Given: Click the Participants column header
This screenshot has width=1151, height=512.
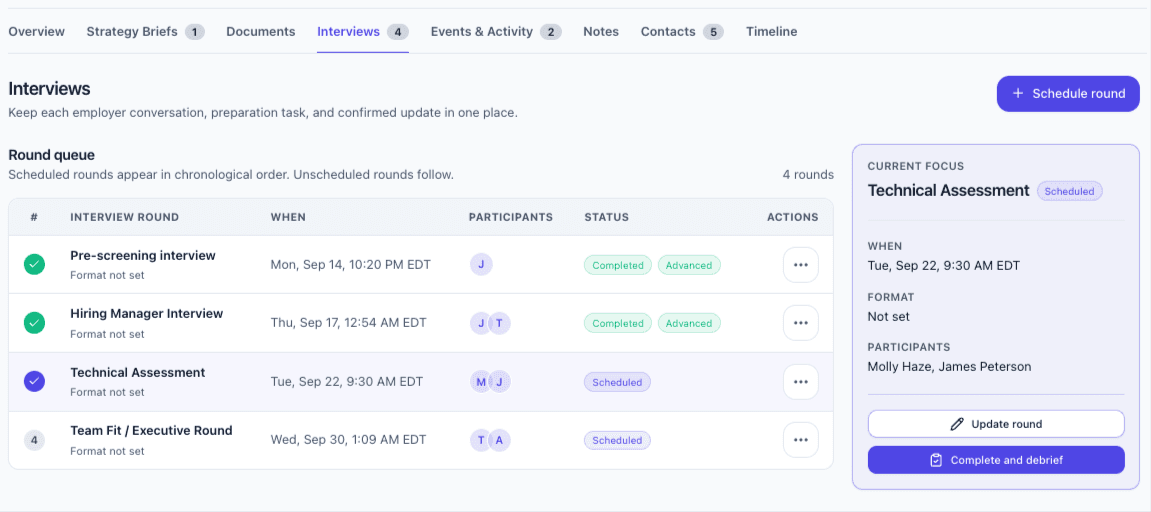Looking at the screenshot, I should (511, 217).
